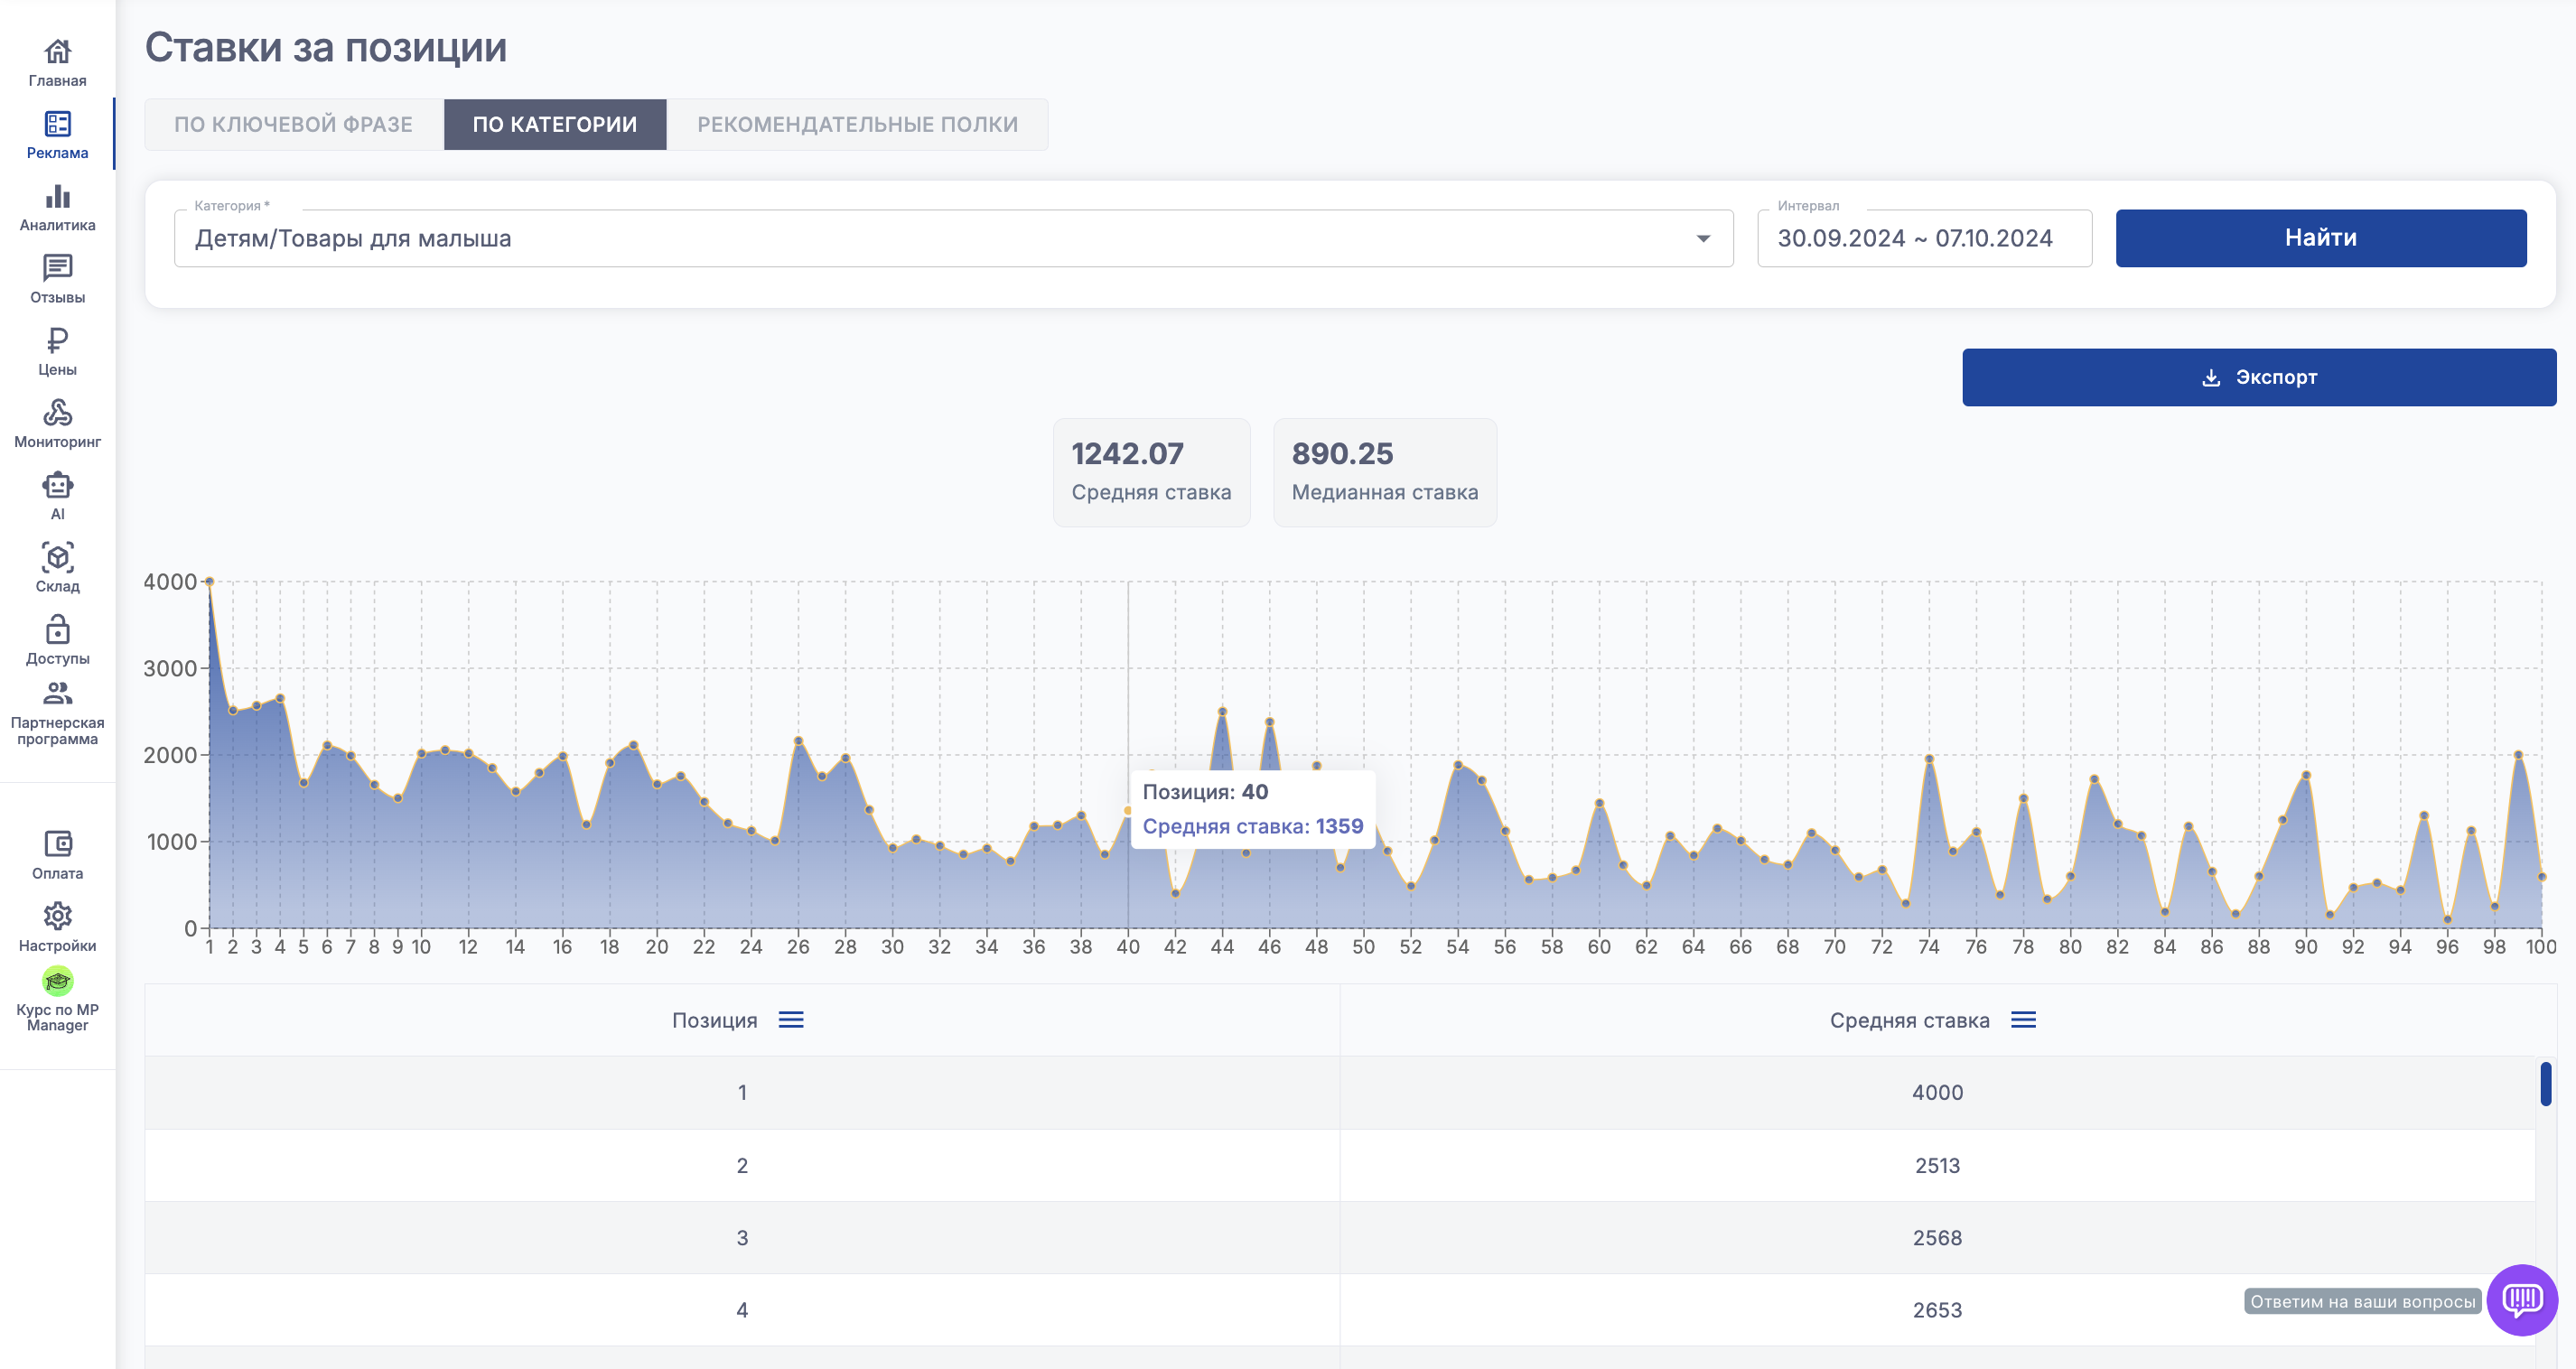Open Позиция column menu
Screen dimensions: 2576x1369
(x=790, y=1020)
